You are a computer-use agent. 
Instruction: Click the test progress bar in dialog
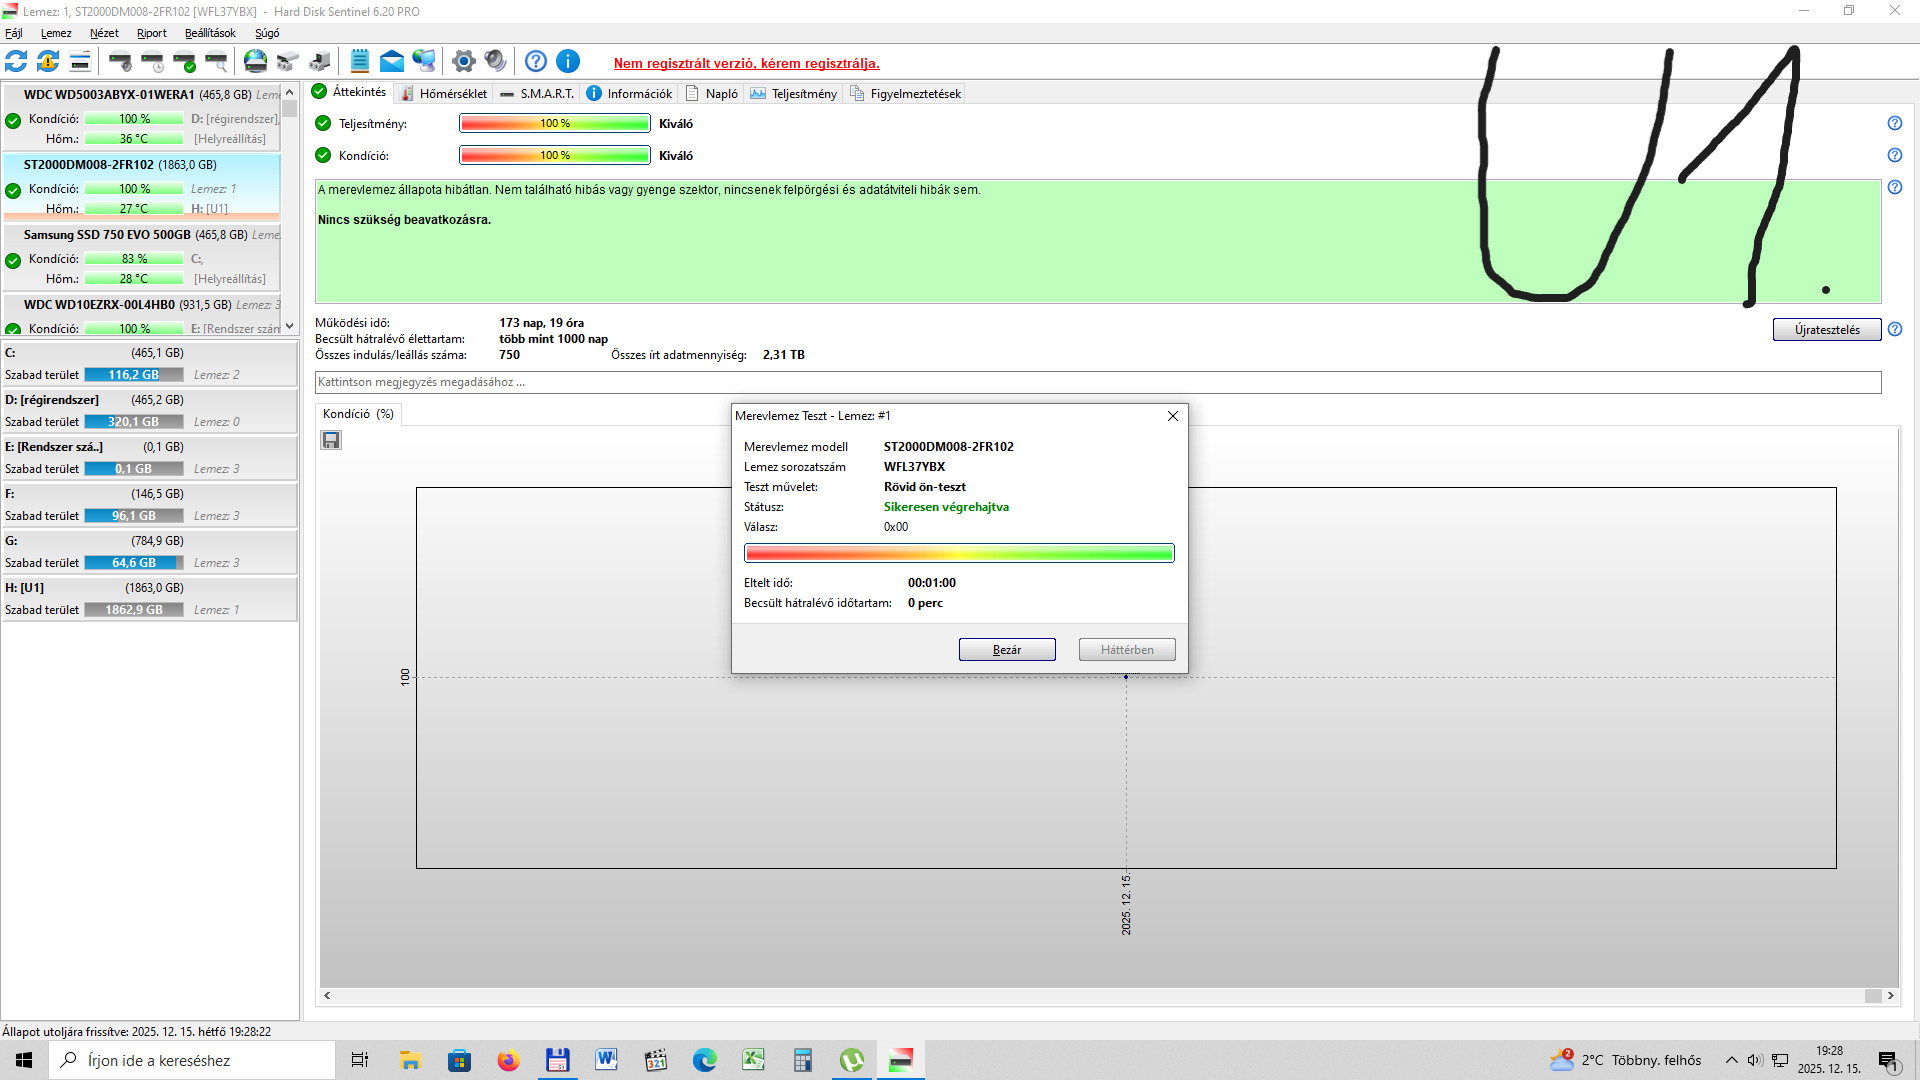[x=958, y=553]
